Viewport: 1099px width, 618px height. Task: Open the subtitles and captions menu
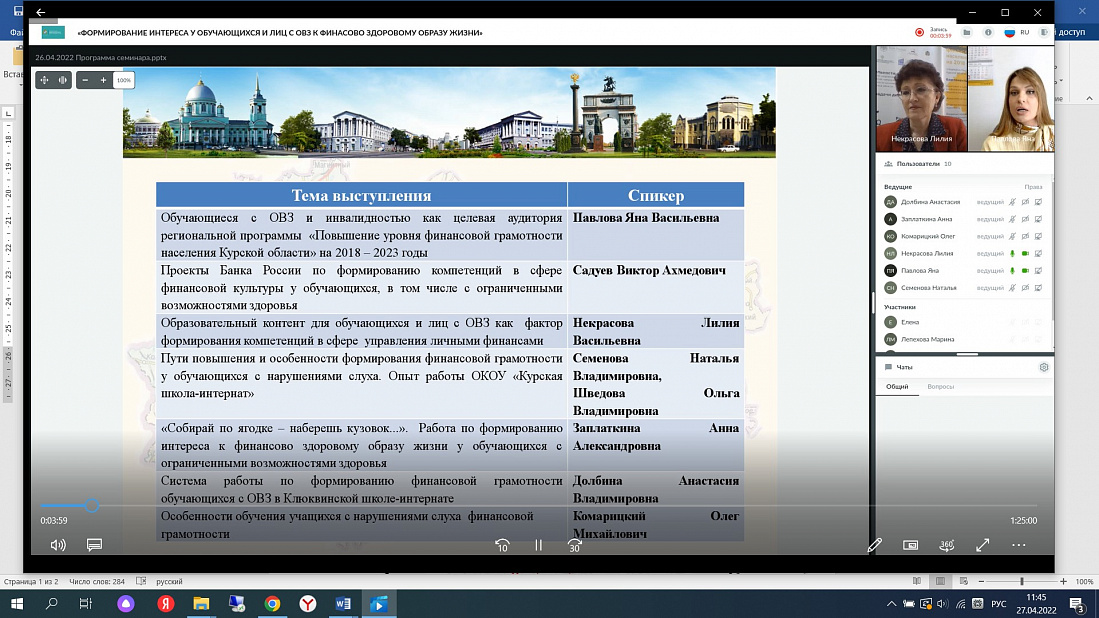click(95, 544)
